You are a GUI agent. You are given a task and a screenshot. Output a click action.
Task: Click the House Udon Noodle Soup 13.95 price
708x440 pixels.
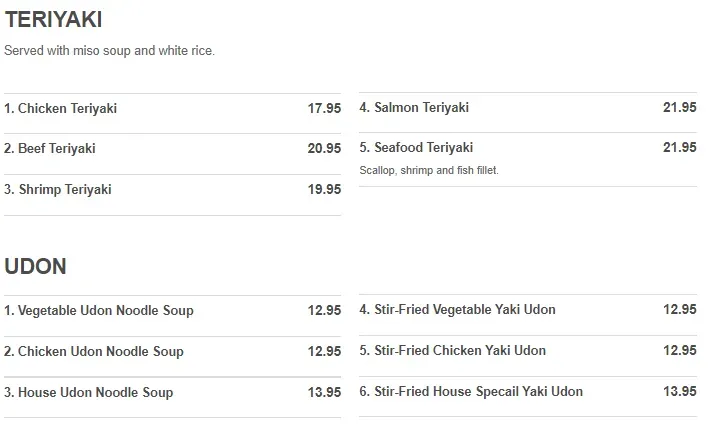point(324,393)
